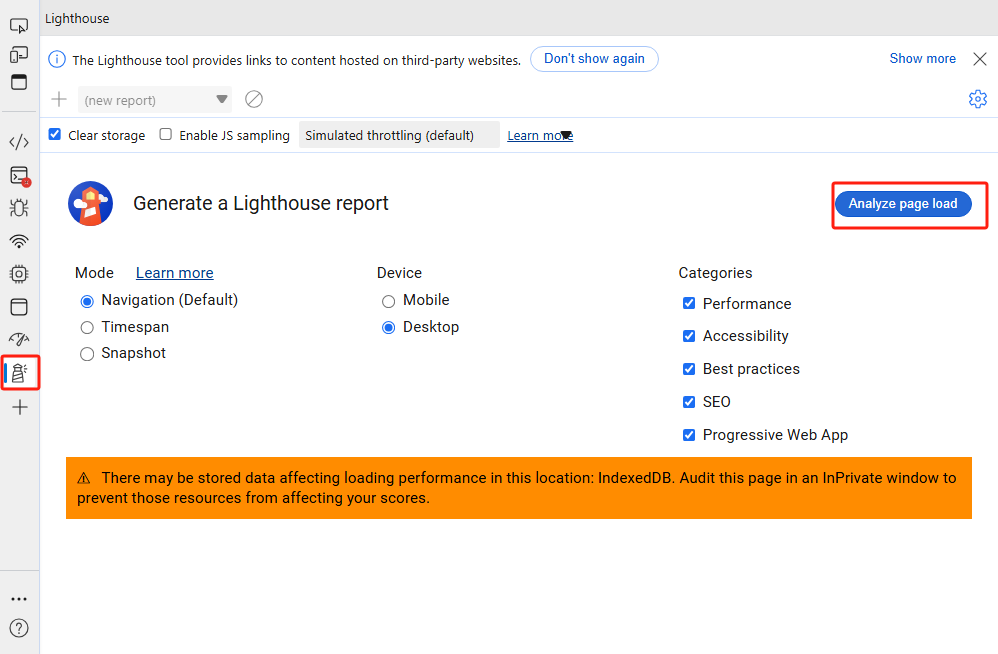Select Snapshot mode
The height and width of the screenshot is (654, 998).
pyautogui.click(x=87, y=354)
